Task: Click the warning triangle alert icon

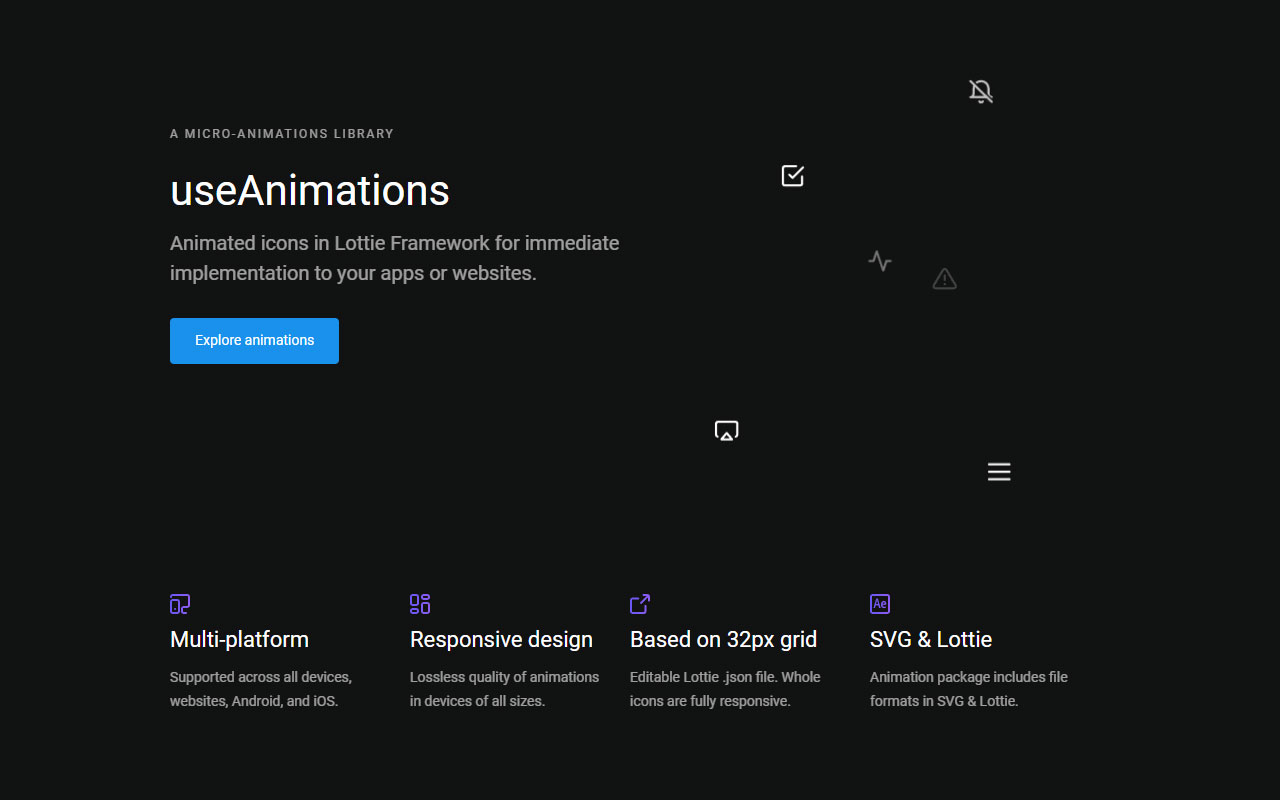Action: pos(945,279)
